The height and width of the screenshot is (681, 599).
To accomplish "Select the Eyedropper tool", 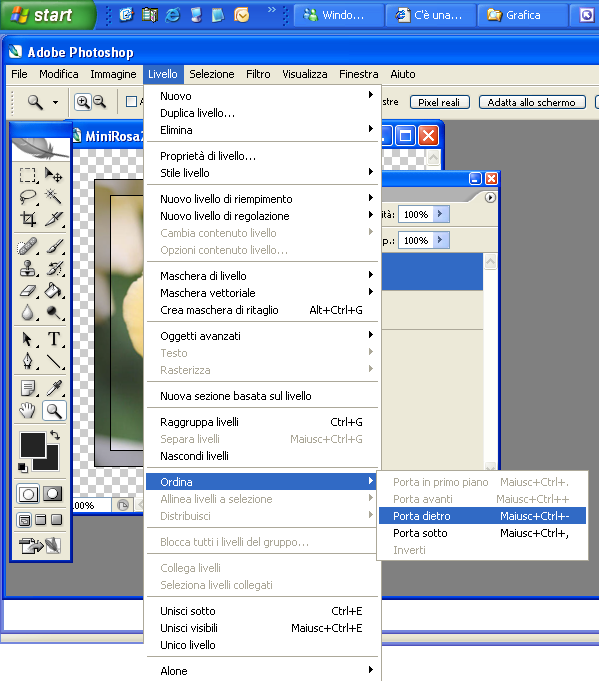I will coord(54,388).
